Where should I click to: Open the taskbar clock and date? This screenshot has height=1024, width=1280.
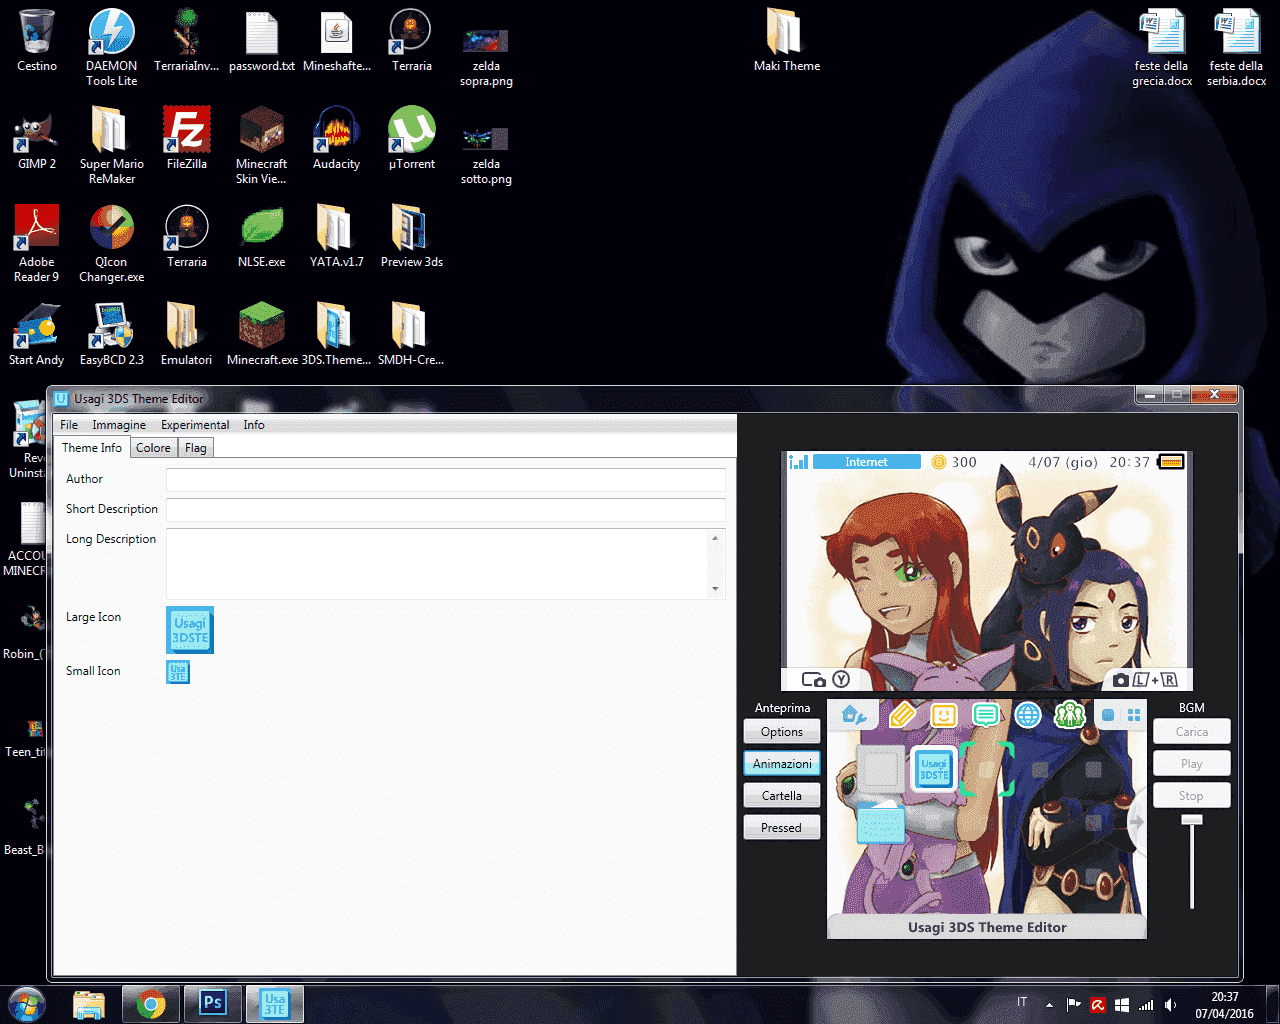tap(1225, 1004)
